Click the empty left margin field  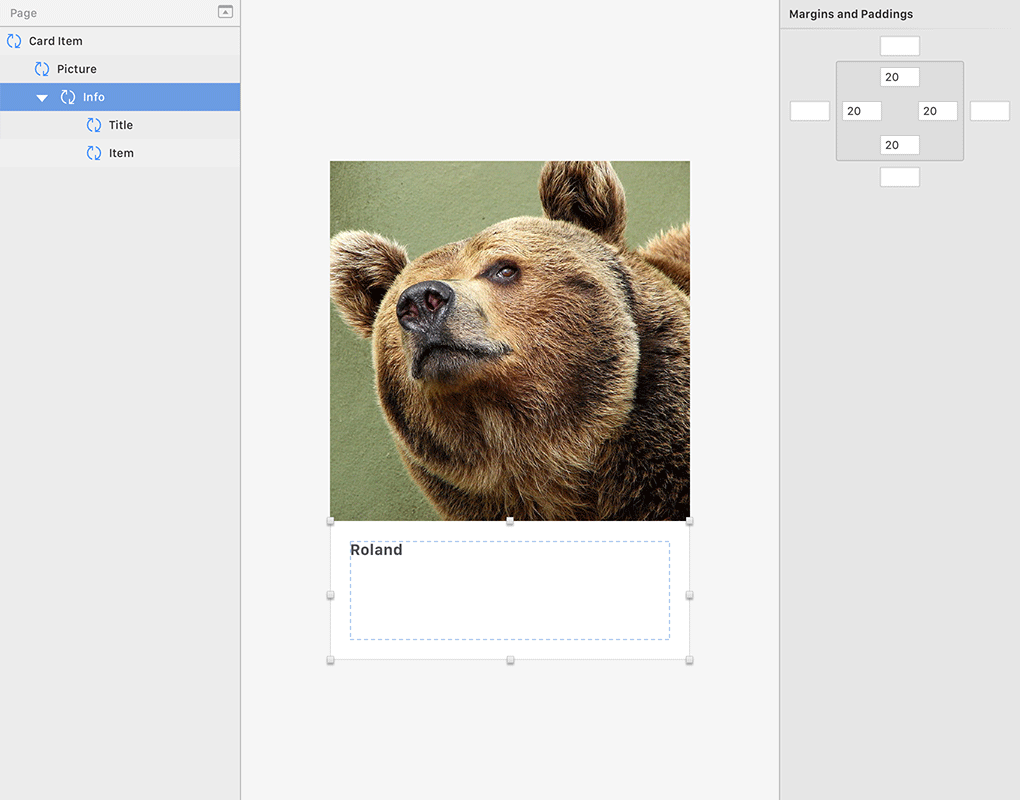(809, 111)
